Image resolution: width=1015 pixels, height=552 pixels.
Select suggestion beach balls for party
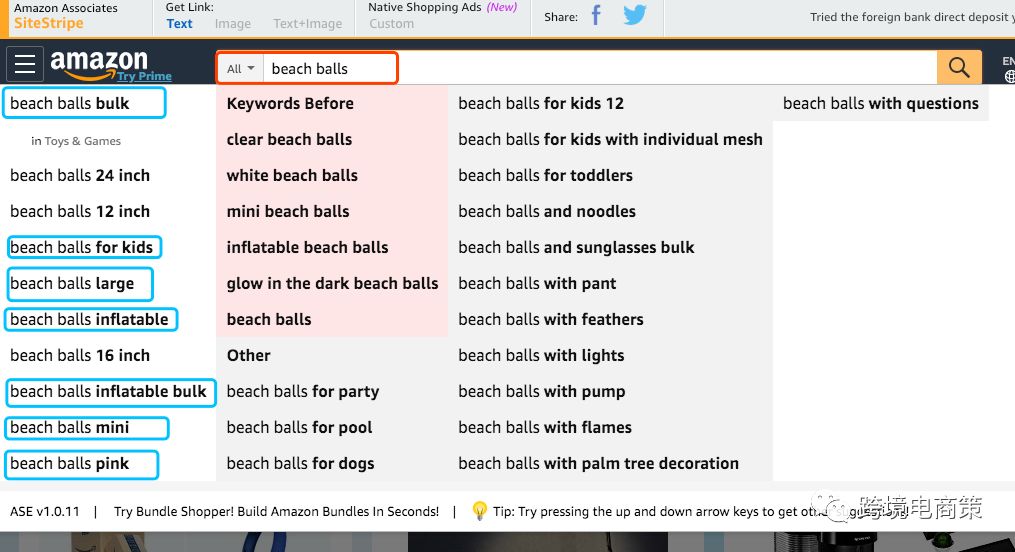[303, 392]
